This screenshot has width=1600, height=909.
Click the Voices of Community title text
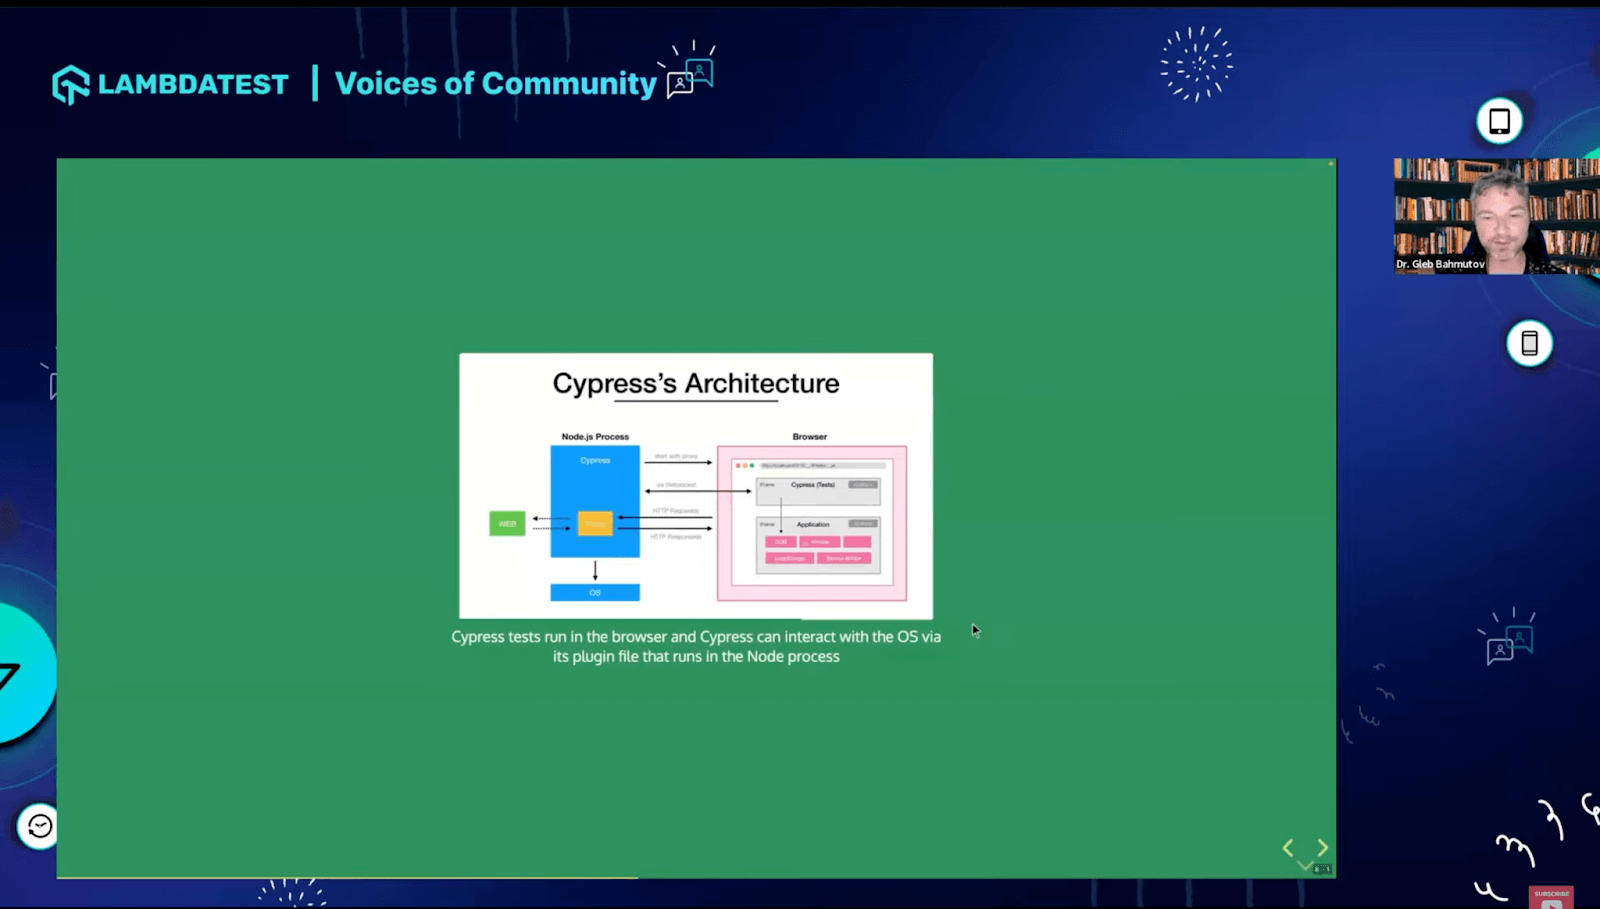coord(494,84)
